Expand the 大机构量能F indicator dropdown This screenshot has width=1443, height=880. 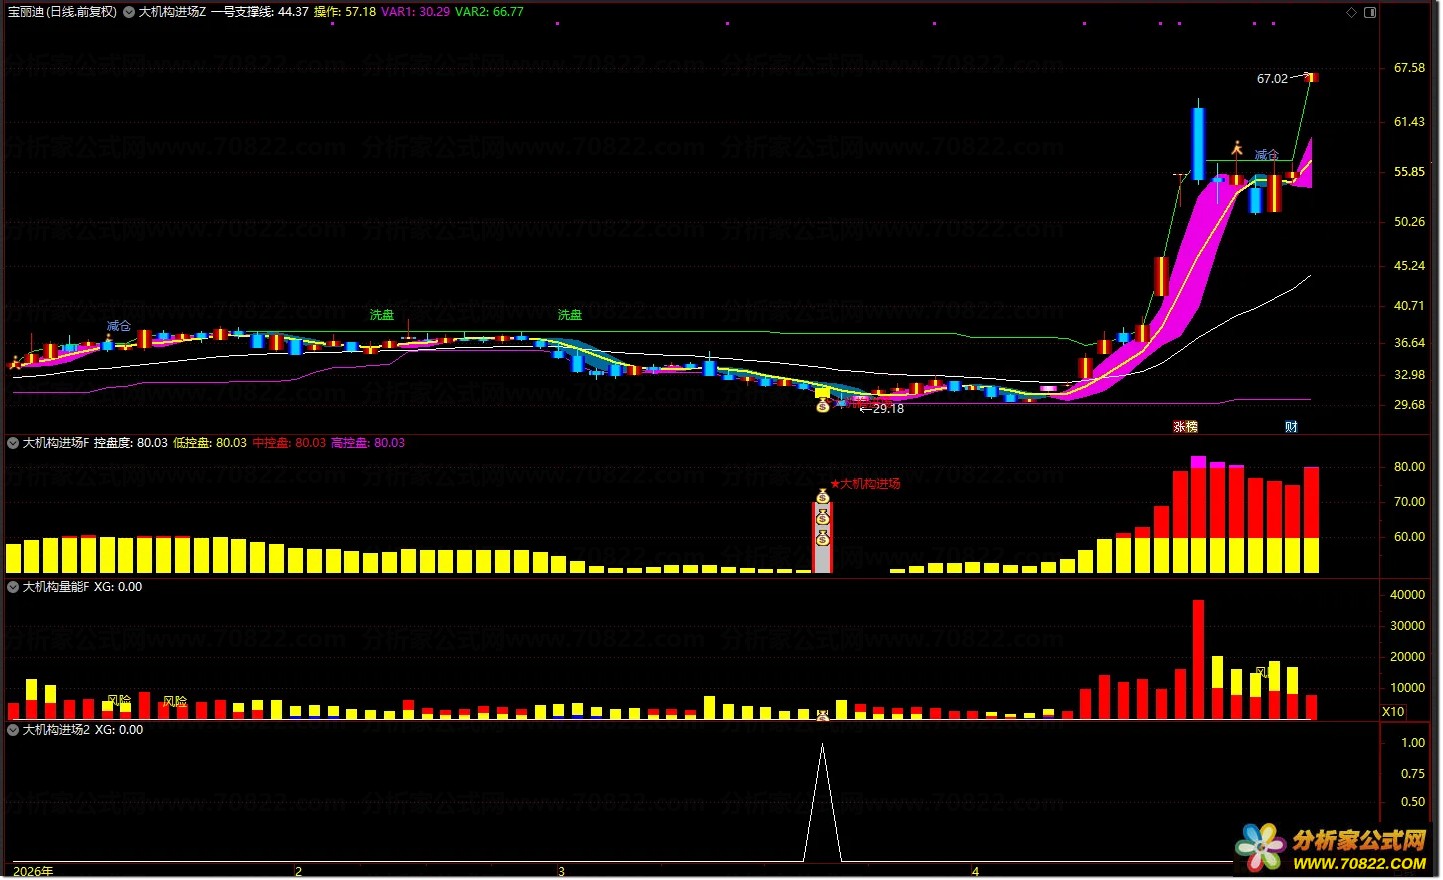click(x=13, y=587)
